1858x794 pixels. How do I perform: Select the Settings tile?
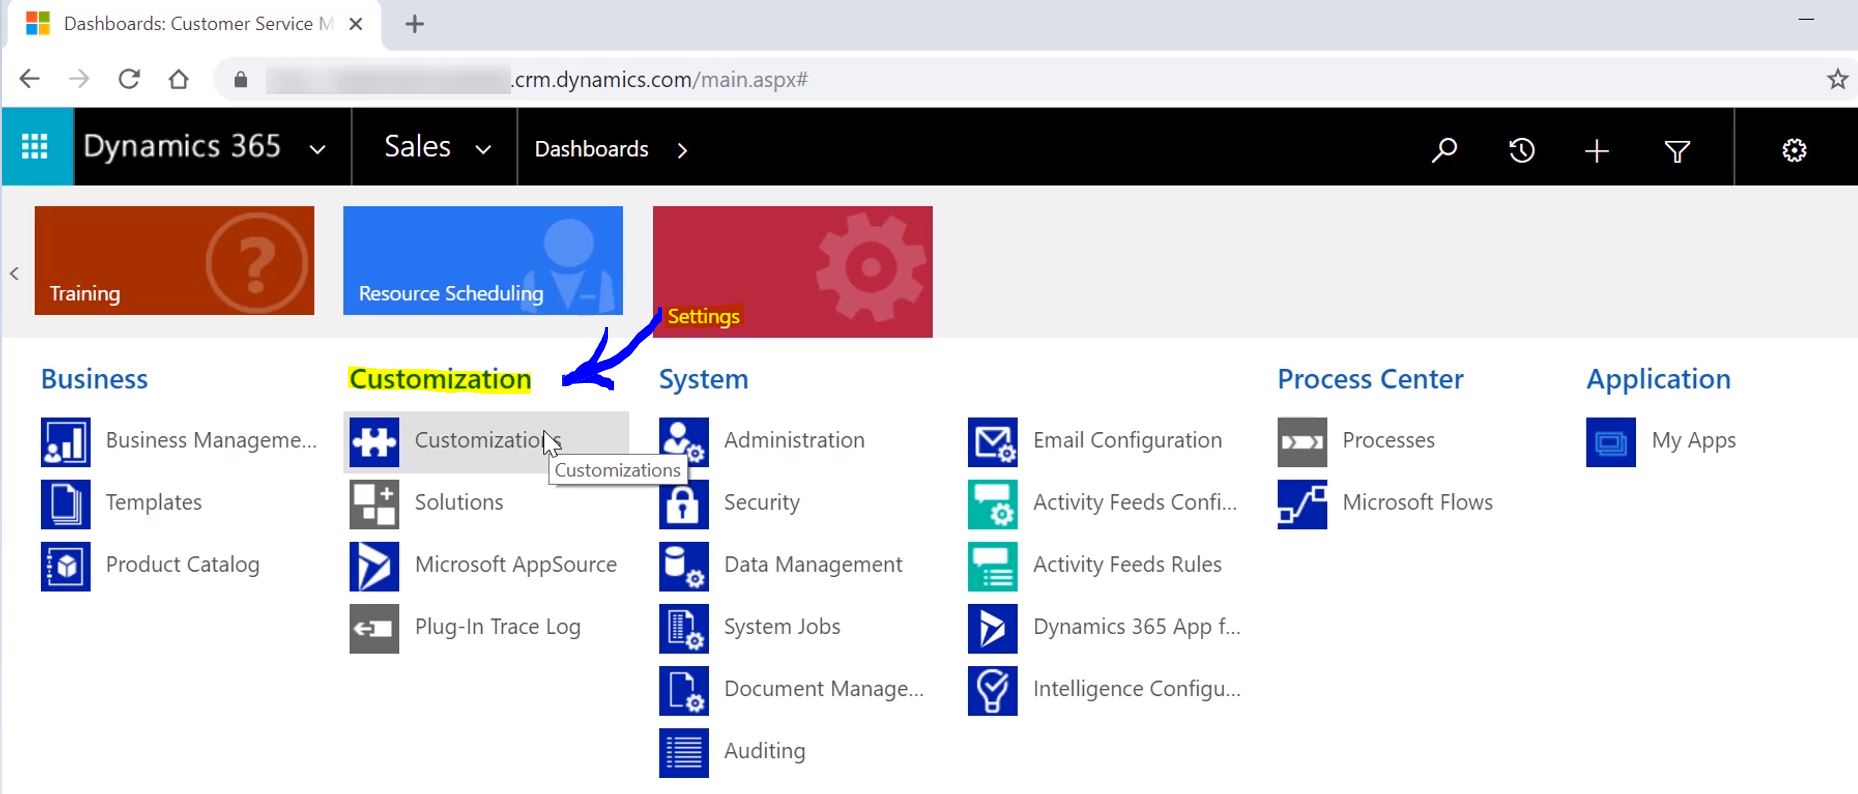(792, 271)
